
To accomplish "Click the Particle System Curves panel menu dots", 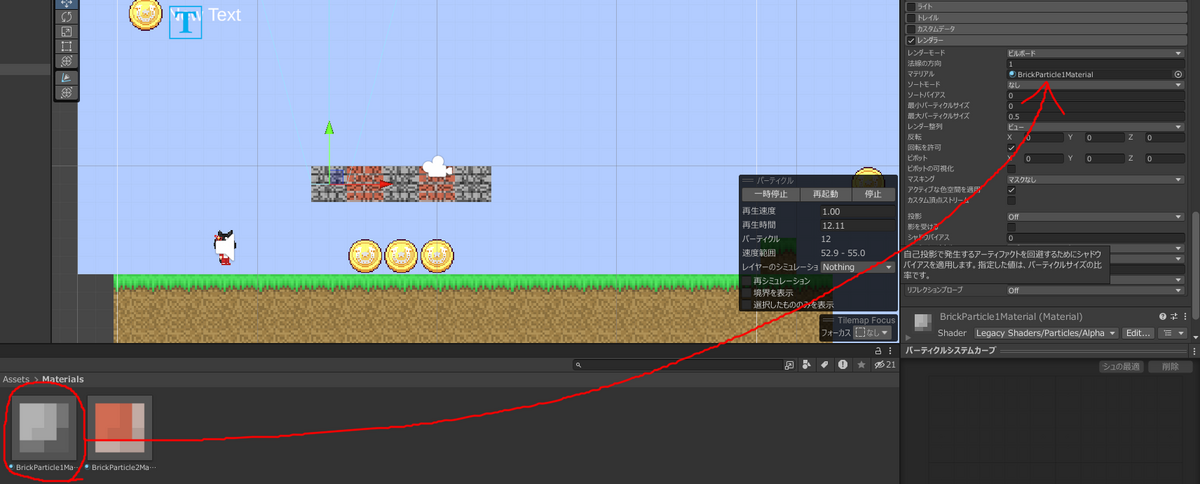I will point(1194,351).
